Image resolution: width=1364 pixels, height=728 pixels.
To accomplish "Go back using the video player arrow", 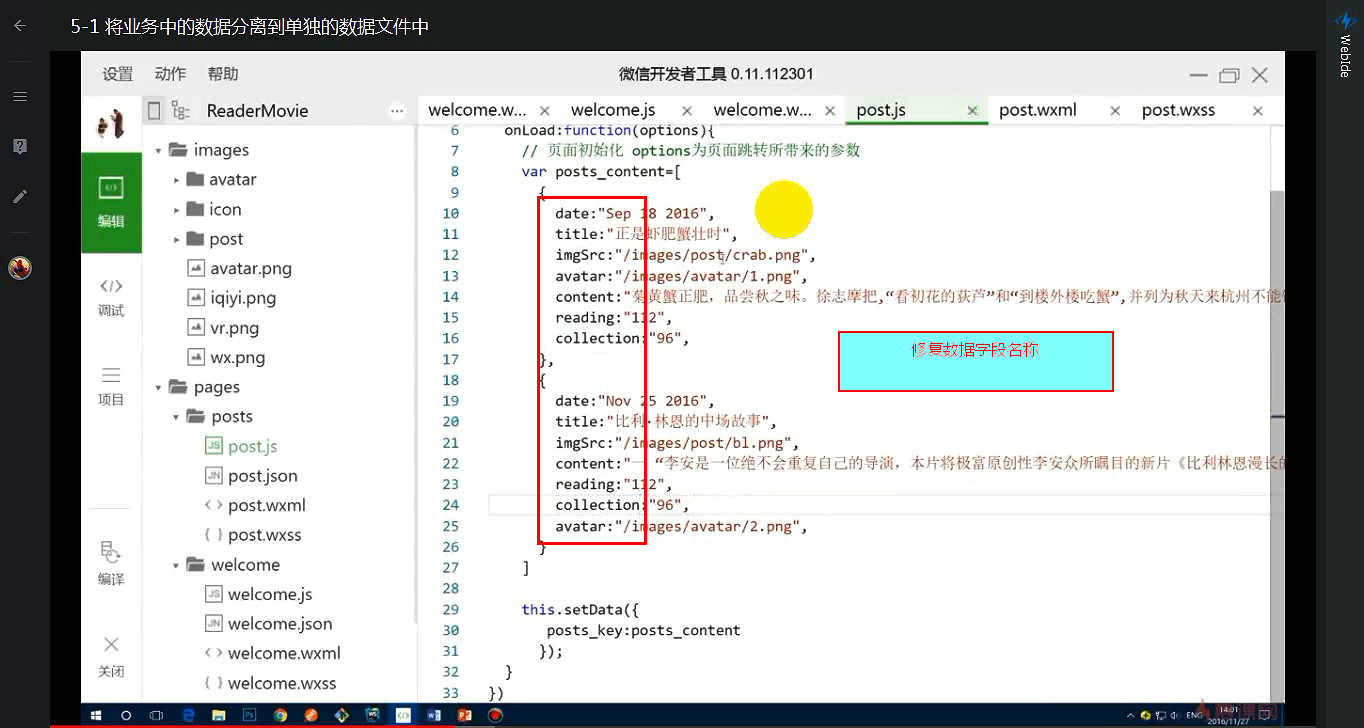I will pos(19,26).
